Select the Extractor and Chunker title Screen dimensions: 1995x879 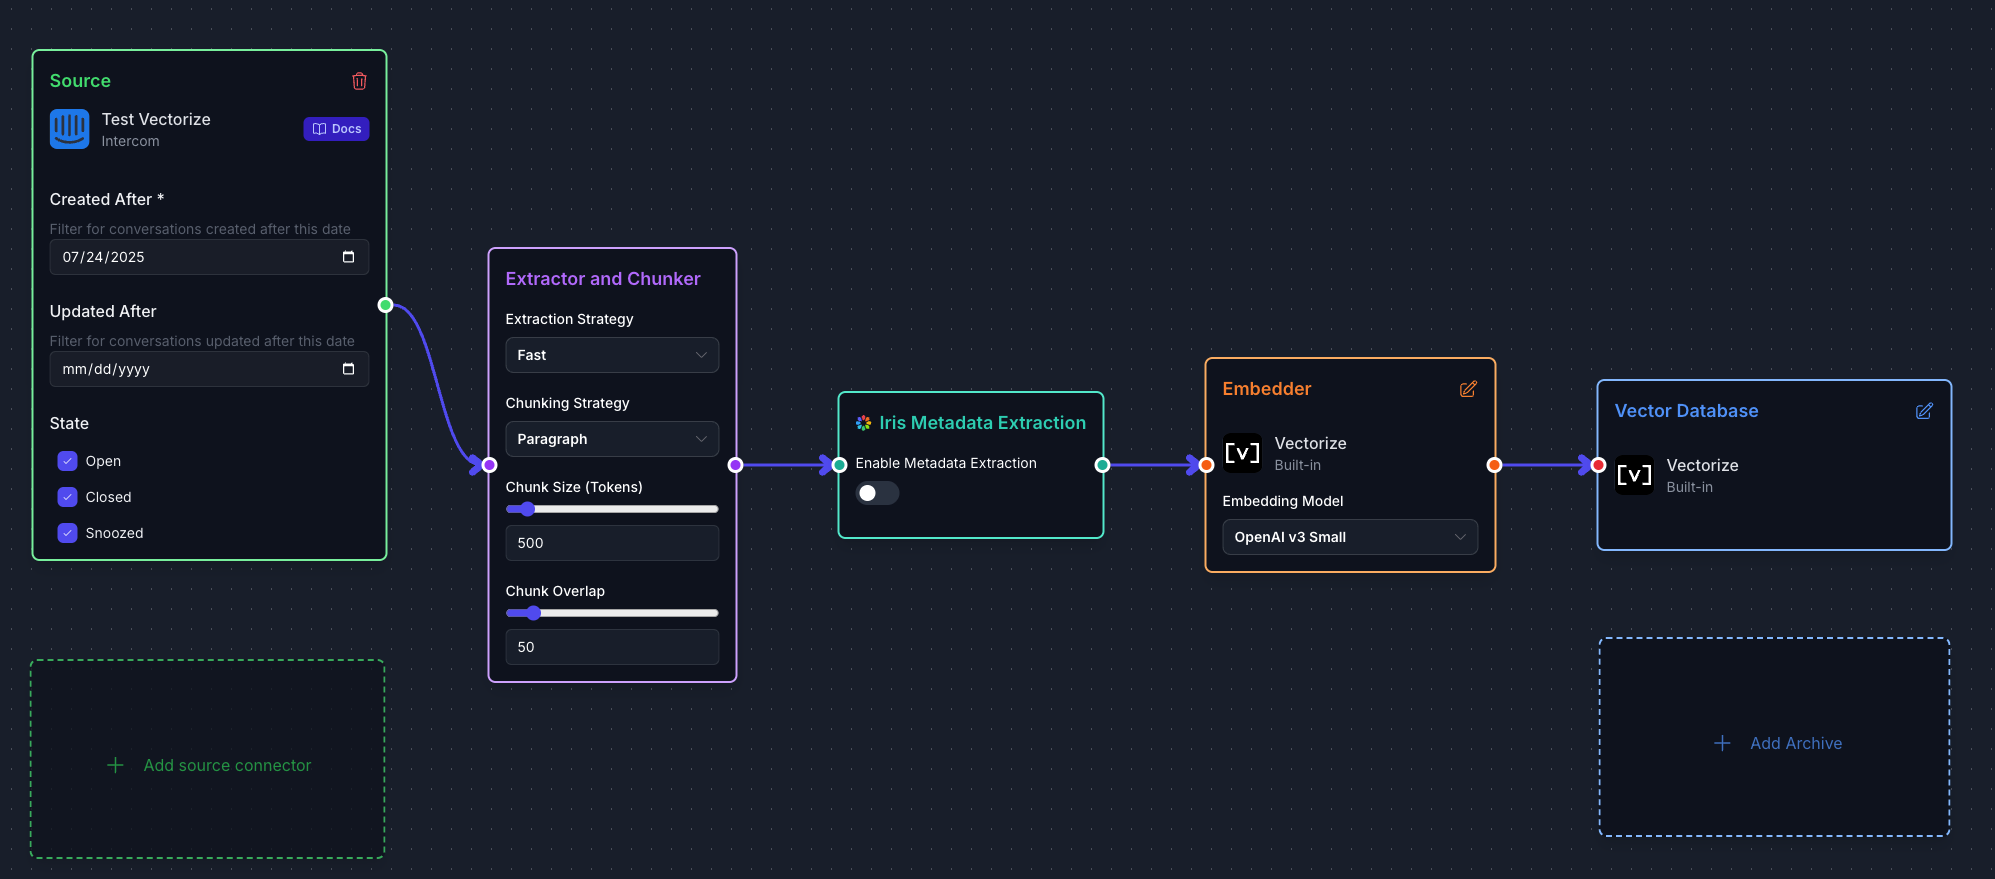tap(603, 279)
